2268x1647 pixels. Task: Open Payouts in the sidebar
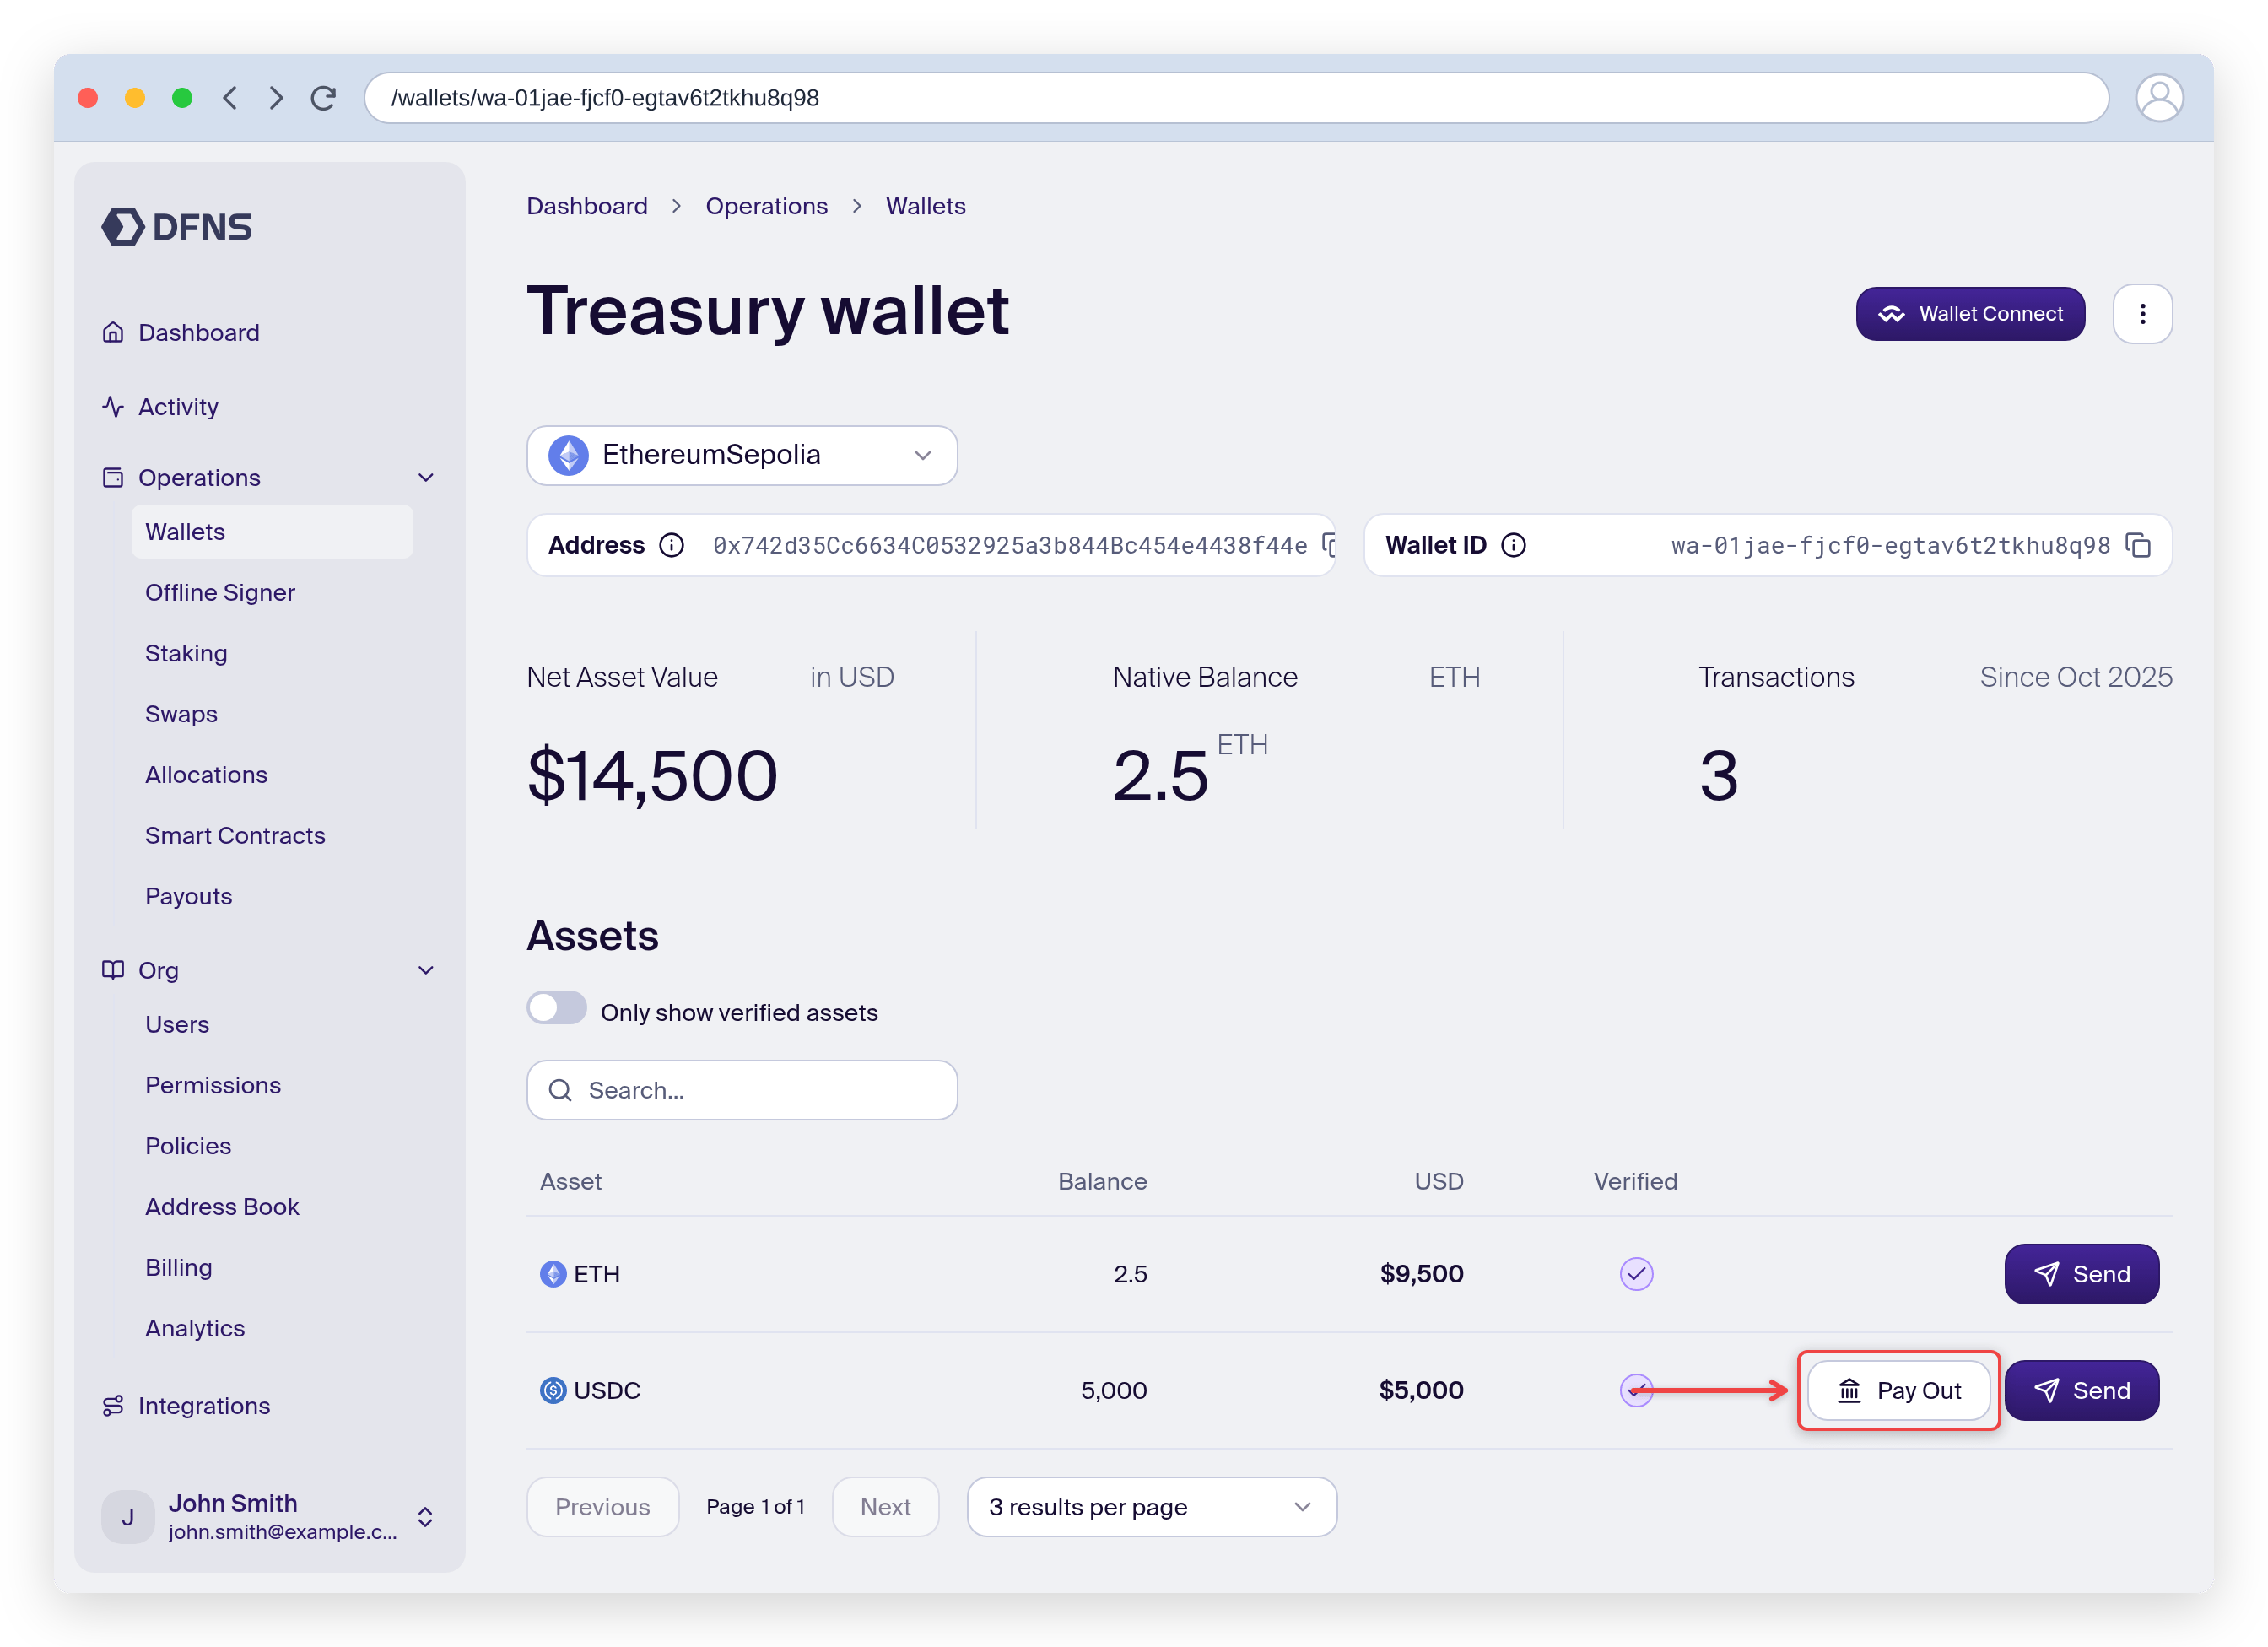click(x=188, y=897)
